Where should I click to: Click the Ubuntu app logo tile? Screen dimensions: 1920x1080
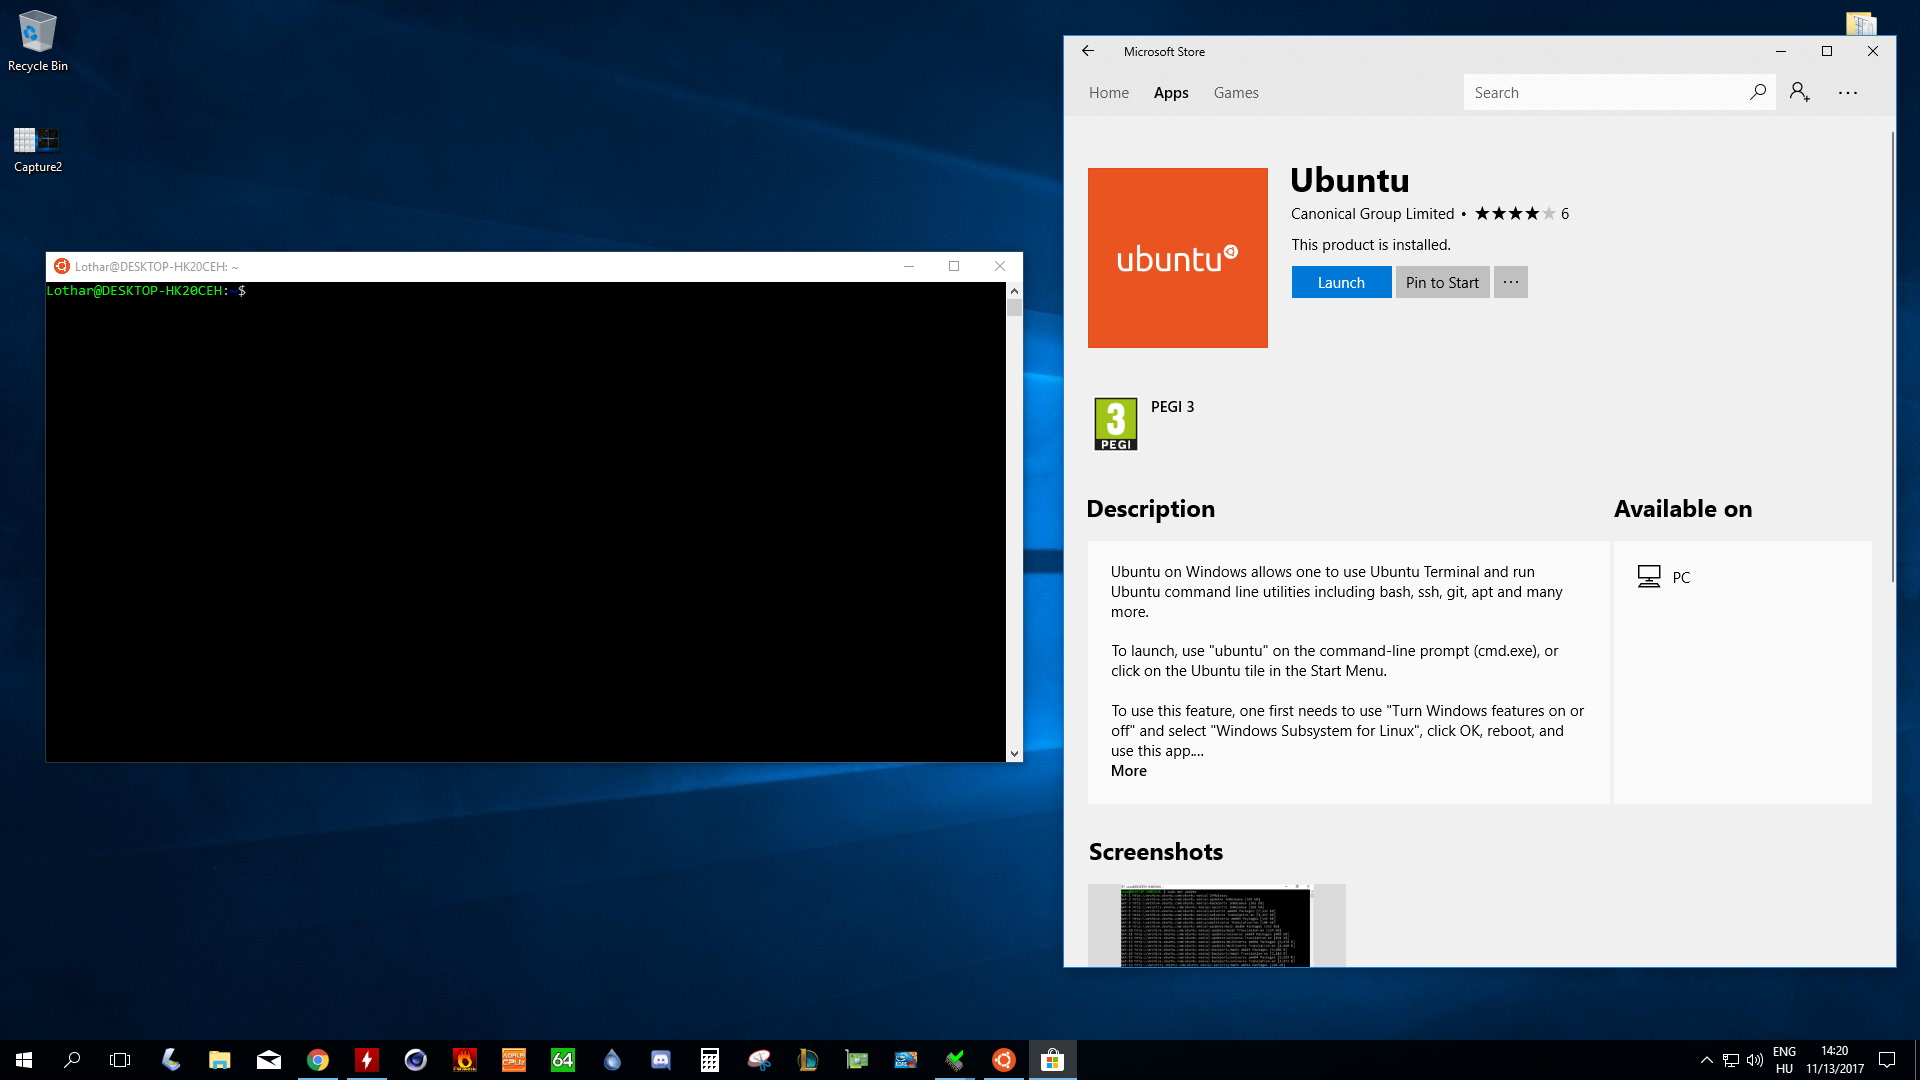click(x=1178, y=258)
